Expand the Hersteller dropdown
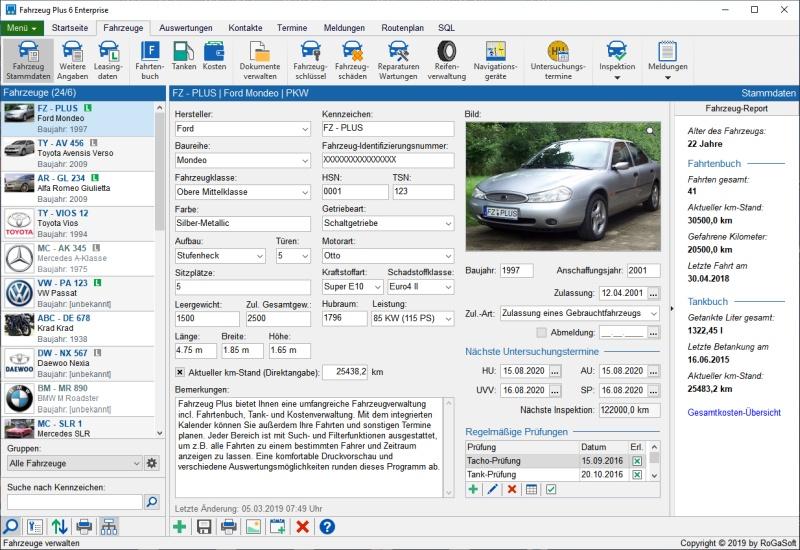This screenshot has height=550, width=800. pos(305,129)
